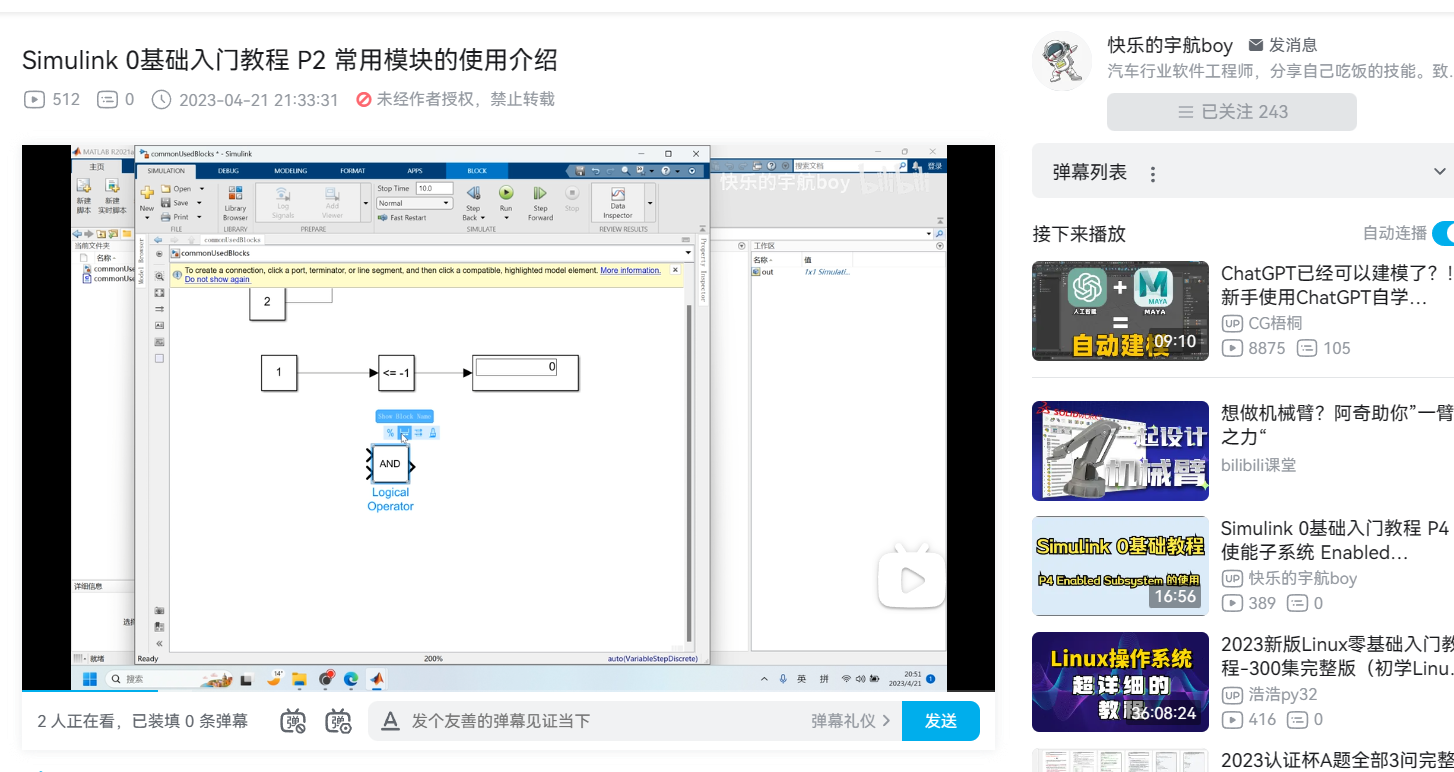
Task: Select the AND Logical Operator block
Action: 390,464
